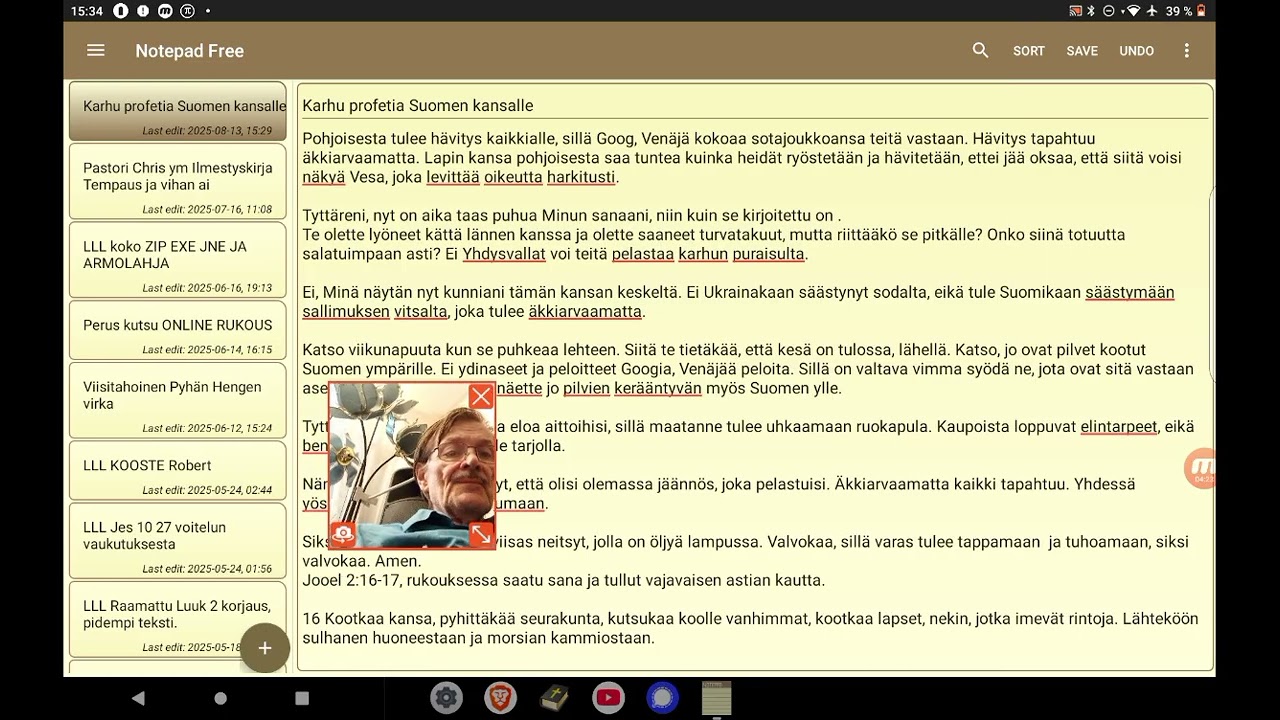Tap the clock 15:34 in status bar

pos(87,11)
